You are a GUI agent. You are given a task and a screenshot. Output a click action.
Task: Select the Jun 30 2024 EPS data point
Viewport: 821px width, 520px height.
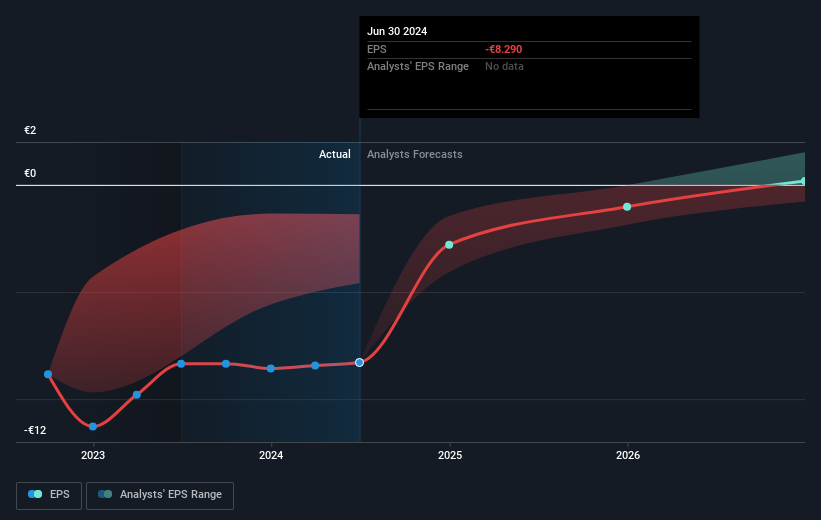tap(359, 362)
